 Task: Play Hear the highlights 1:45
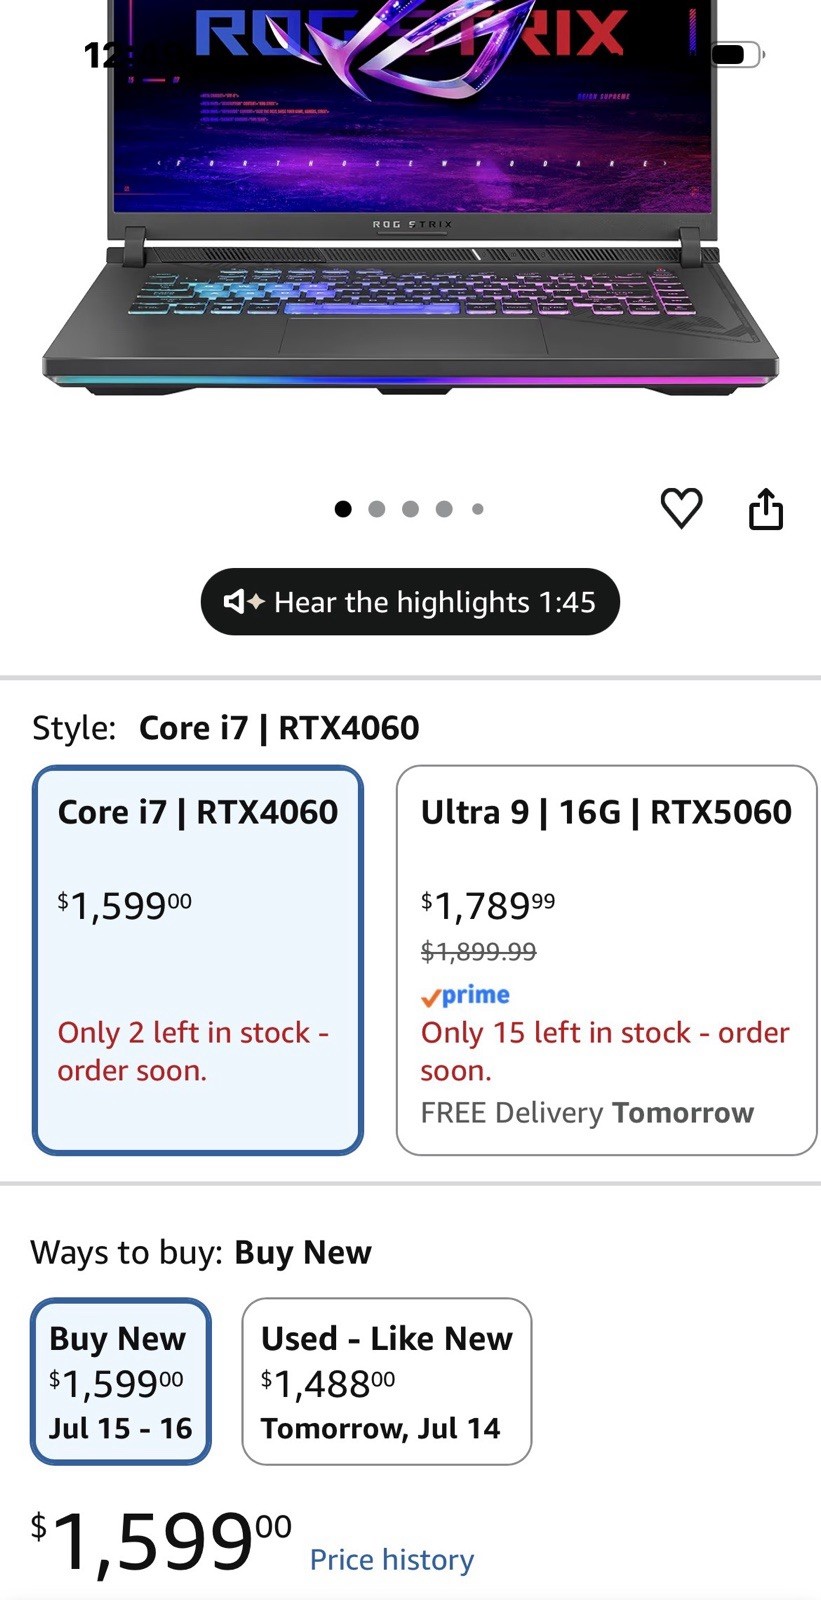point(410,602)
